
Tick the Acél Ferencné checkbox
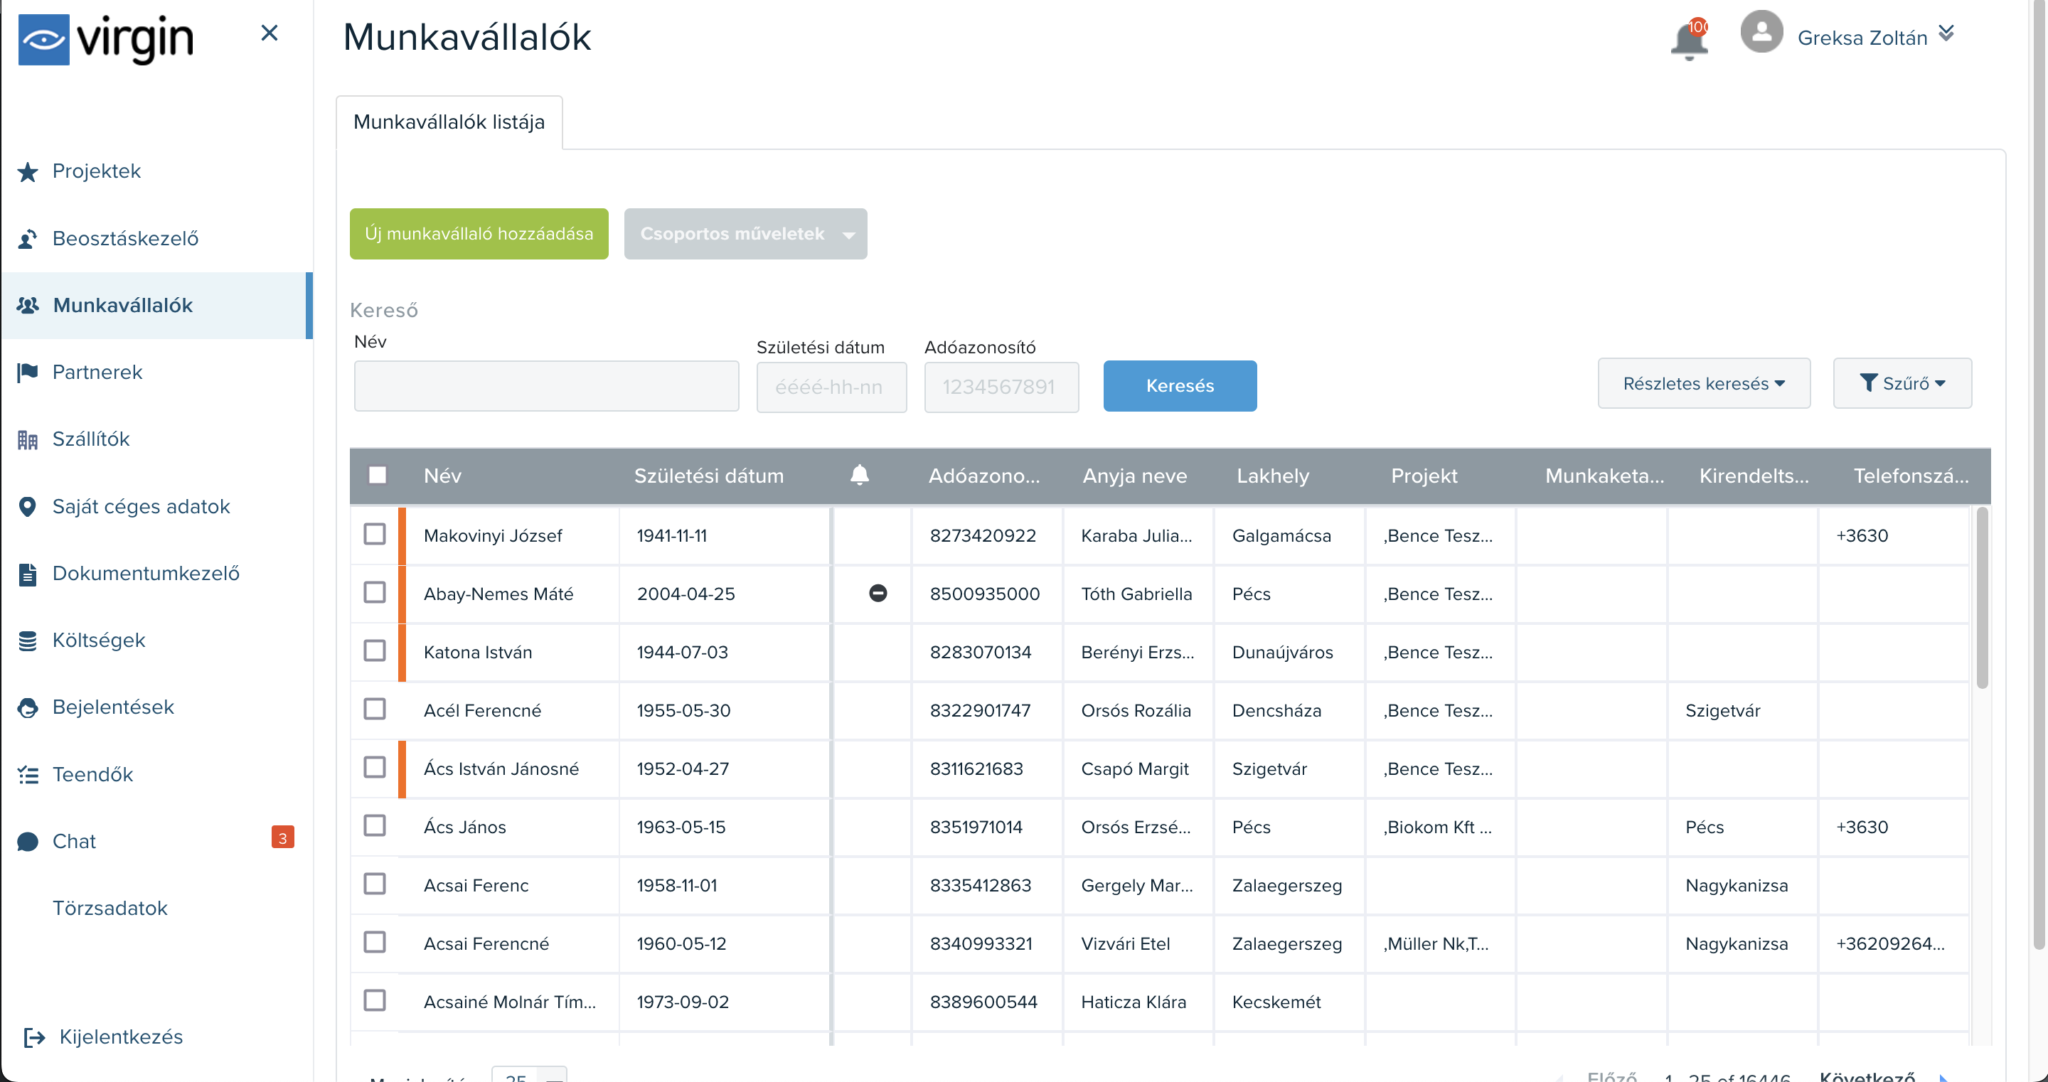point(375,709)
